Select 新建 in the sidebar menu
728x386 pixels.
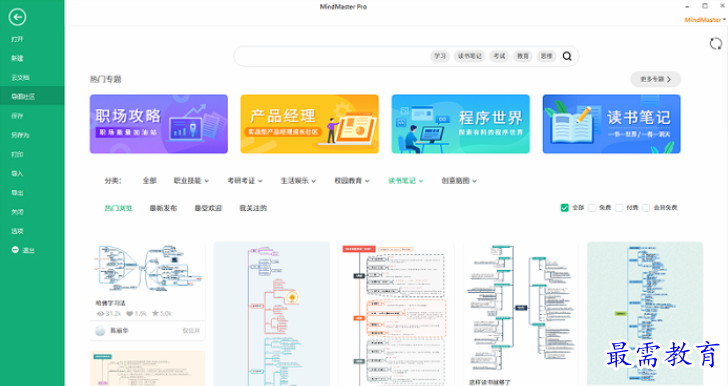pos(17,58)
